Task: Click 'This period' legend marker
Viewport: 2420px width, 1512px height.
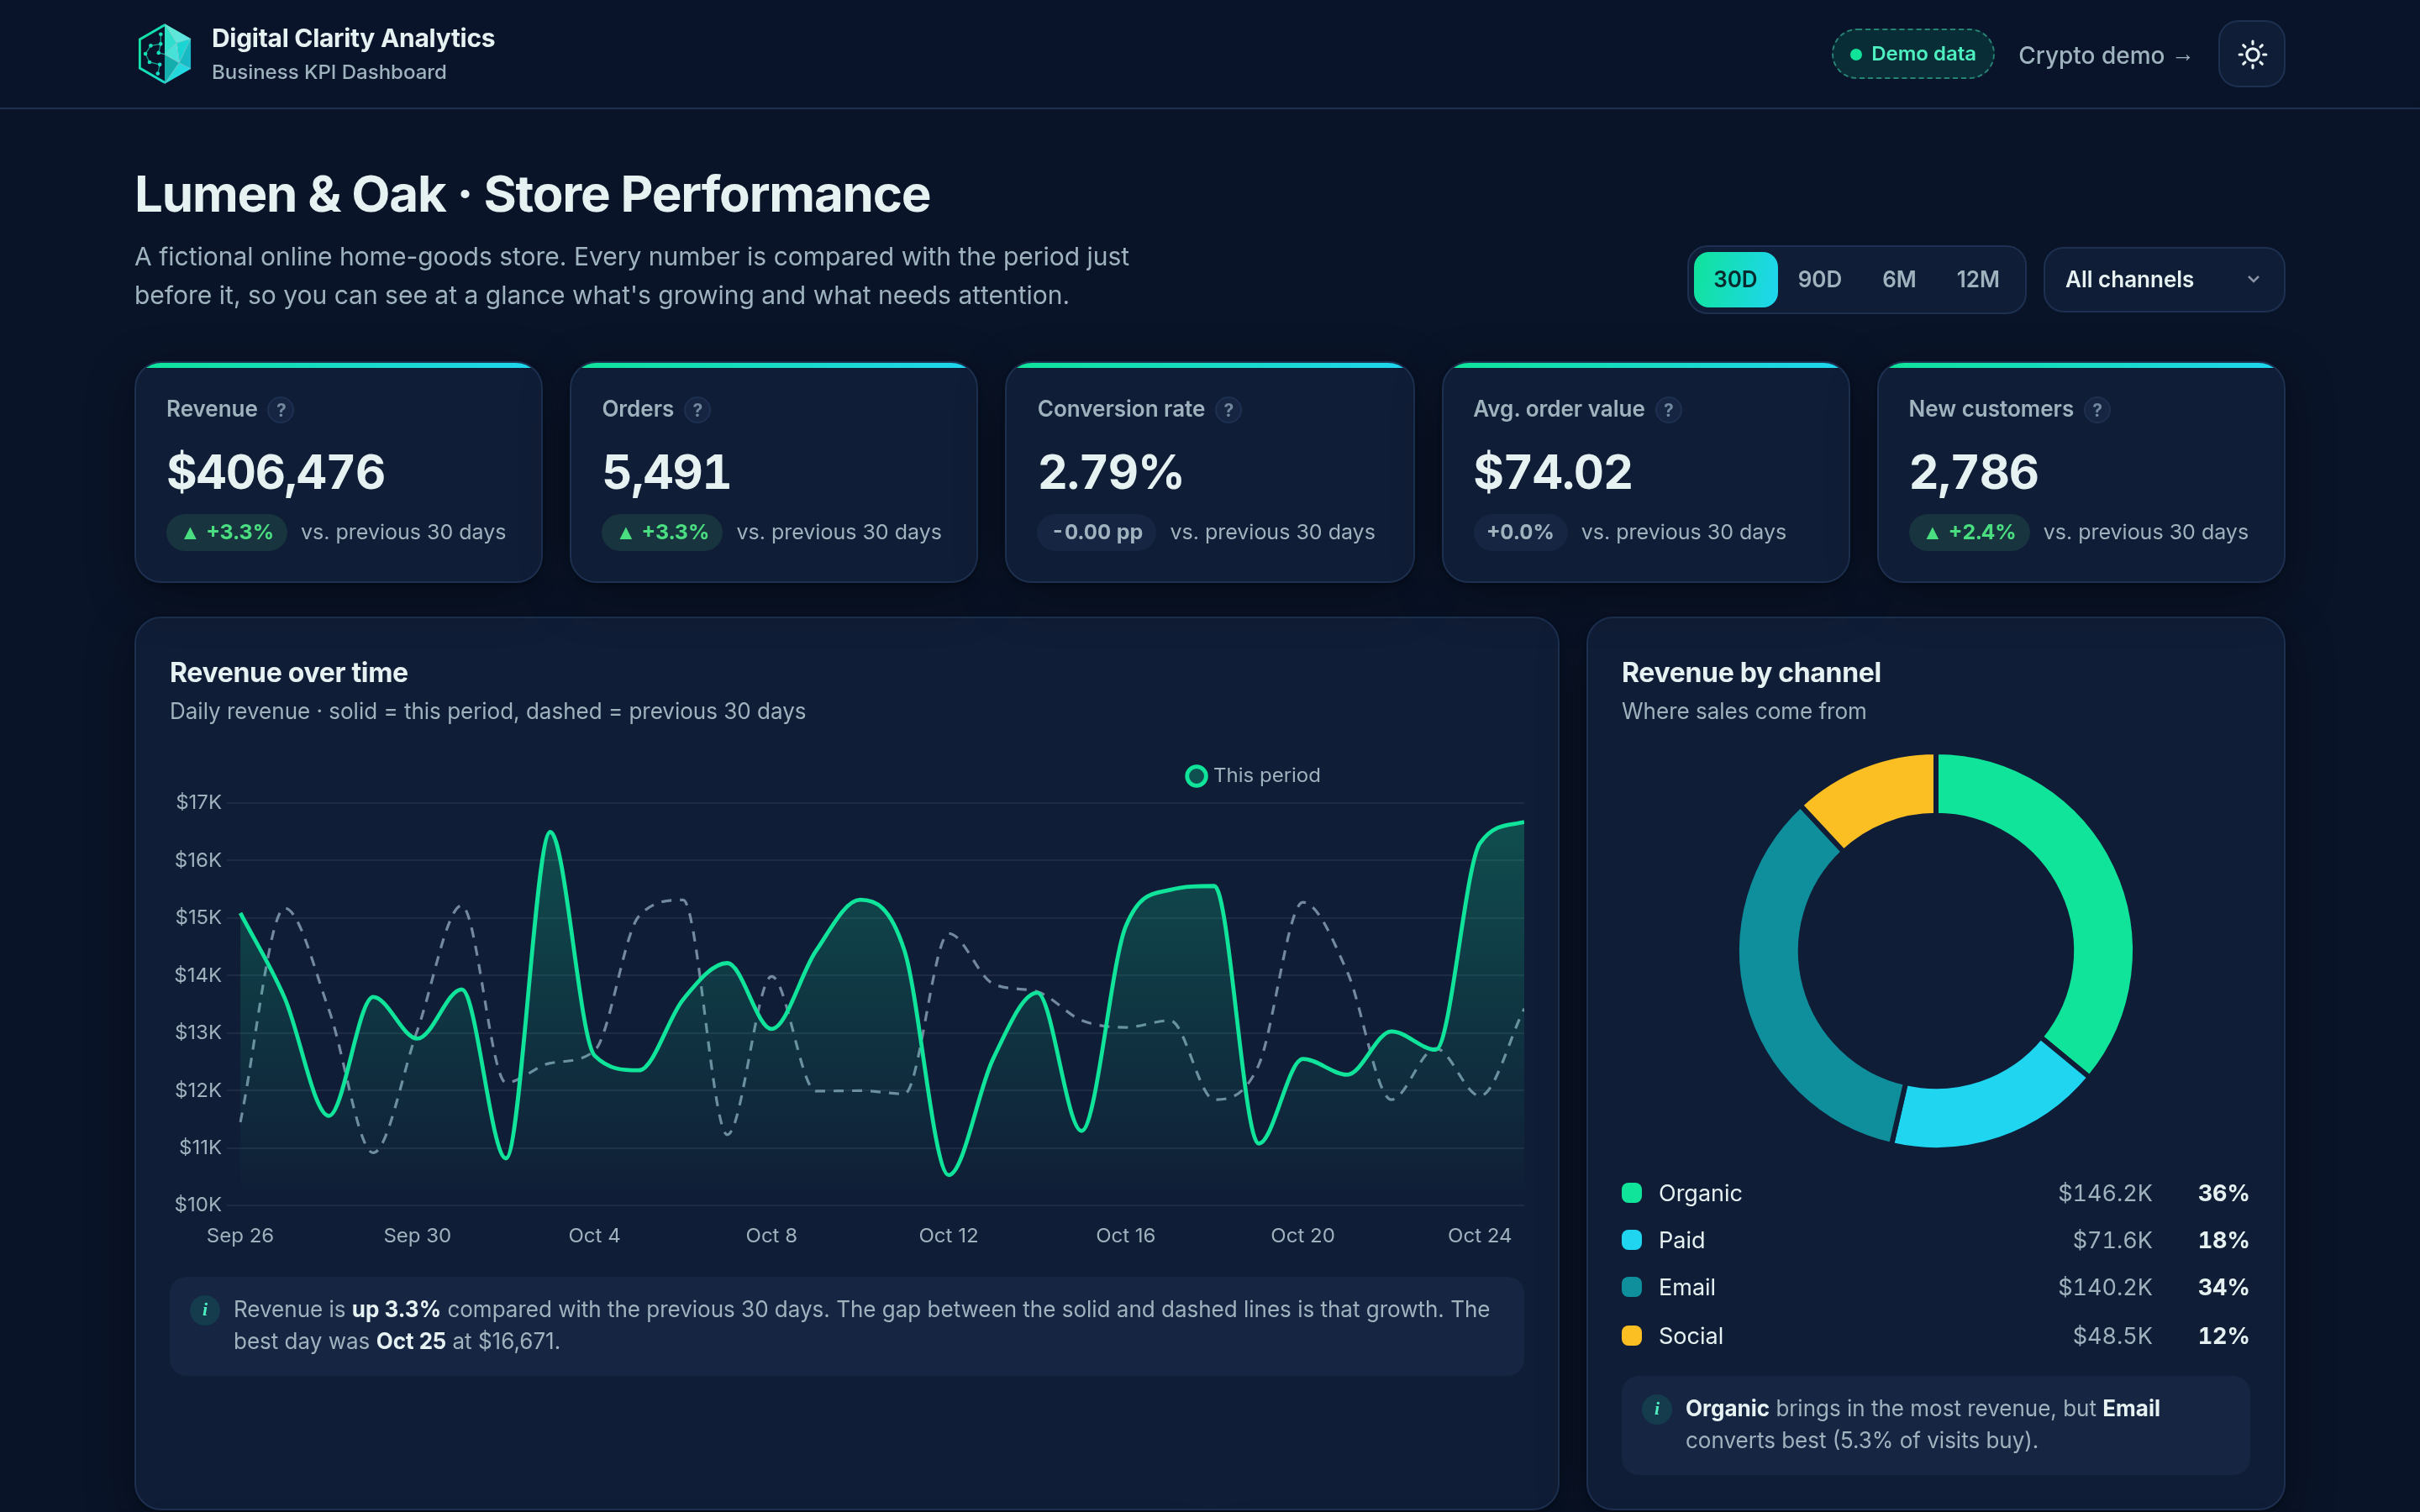Action: coord(1196,776)
